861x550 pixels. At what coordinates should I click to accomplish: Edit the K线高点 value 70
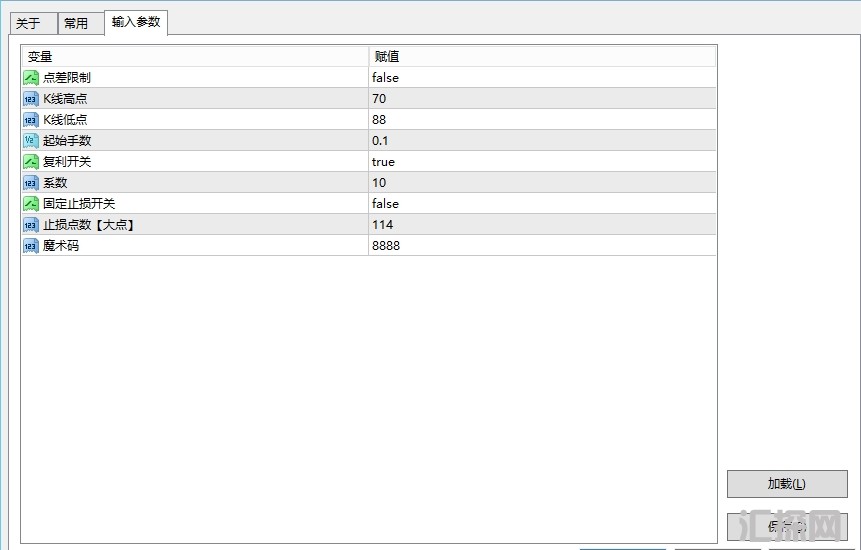pos(379,98)
